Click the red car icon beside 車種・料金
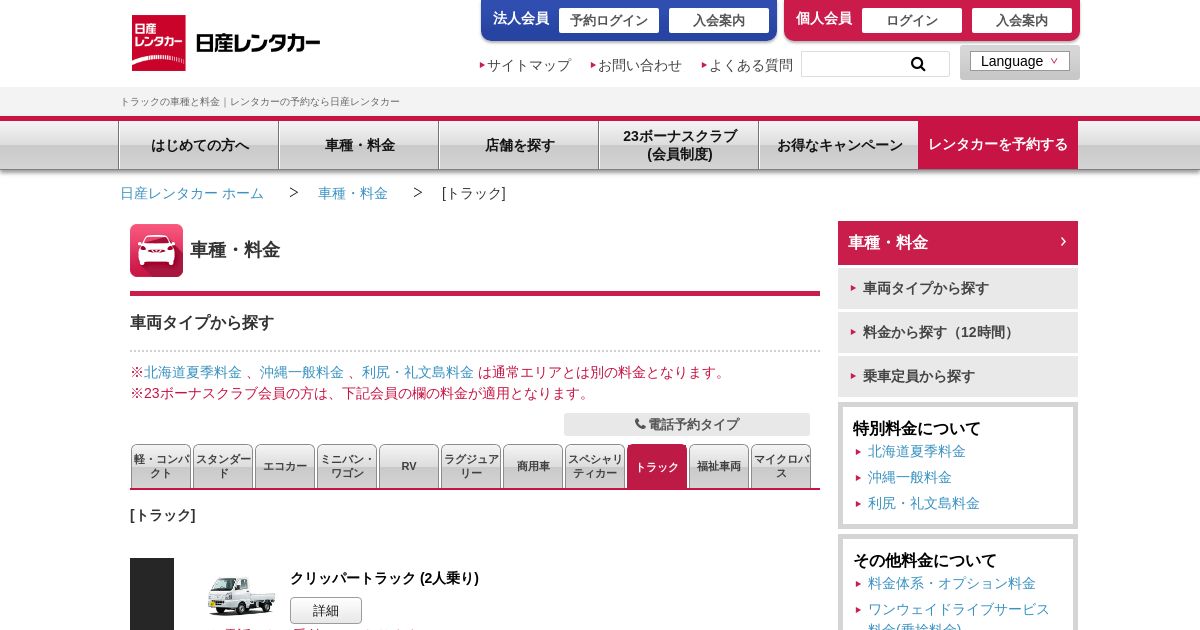Viewport: 1200px width, 630px height. point(156,250)
